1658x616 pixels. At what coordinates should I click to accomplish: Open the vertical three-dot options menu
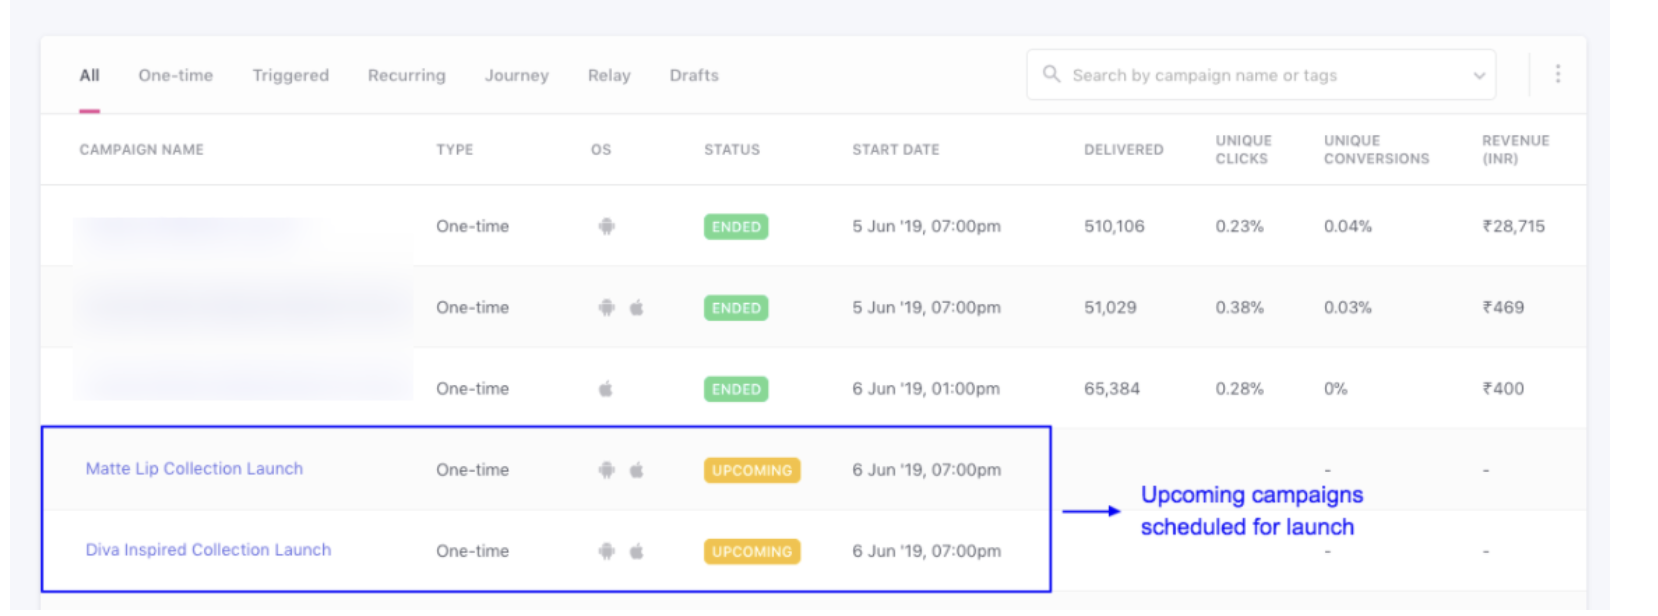tap(1557, 74)
